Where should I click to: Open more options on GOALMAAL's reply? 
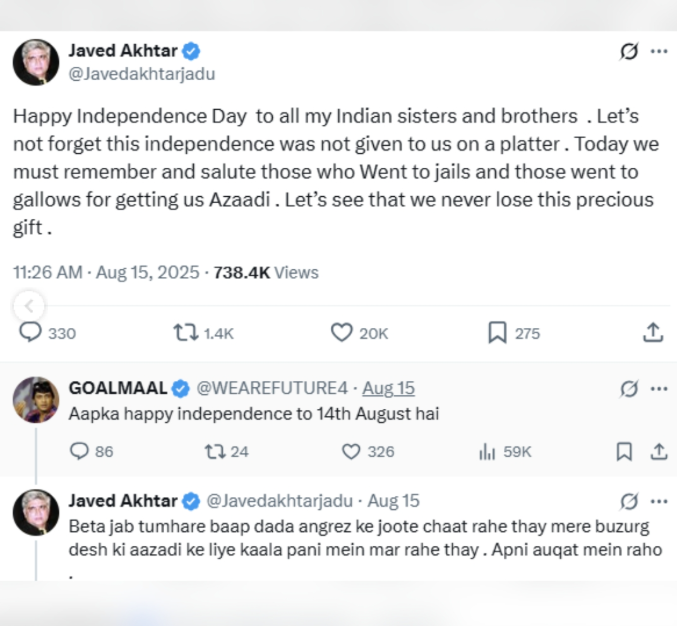point(659,389)
